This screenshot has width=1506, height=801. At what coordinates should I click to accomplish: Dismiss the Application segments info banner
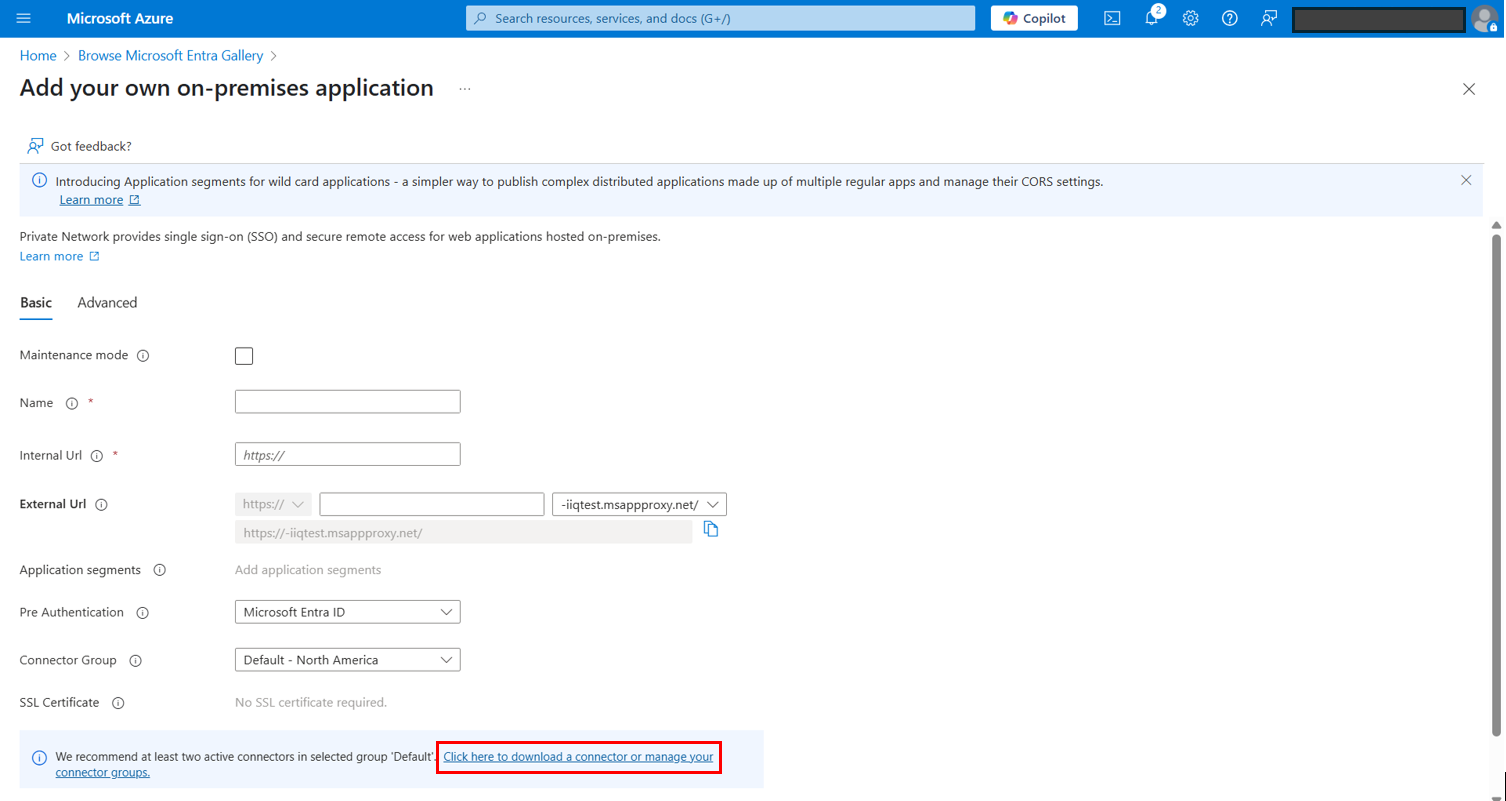(1466, 181)
